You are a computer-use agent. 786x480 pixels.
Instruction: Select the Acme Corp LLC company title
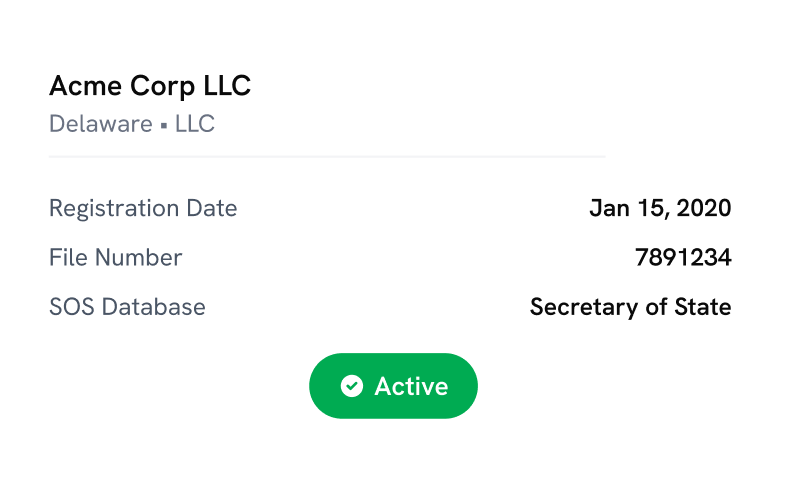[150, 87]
